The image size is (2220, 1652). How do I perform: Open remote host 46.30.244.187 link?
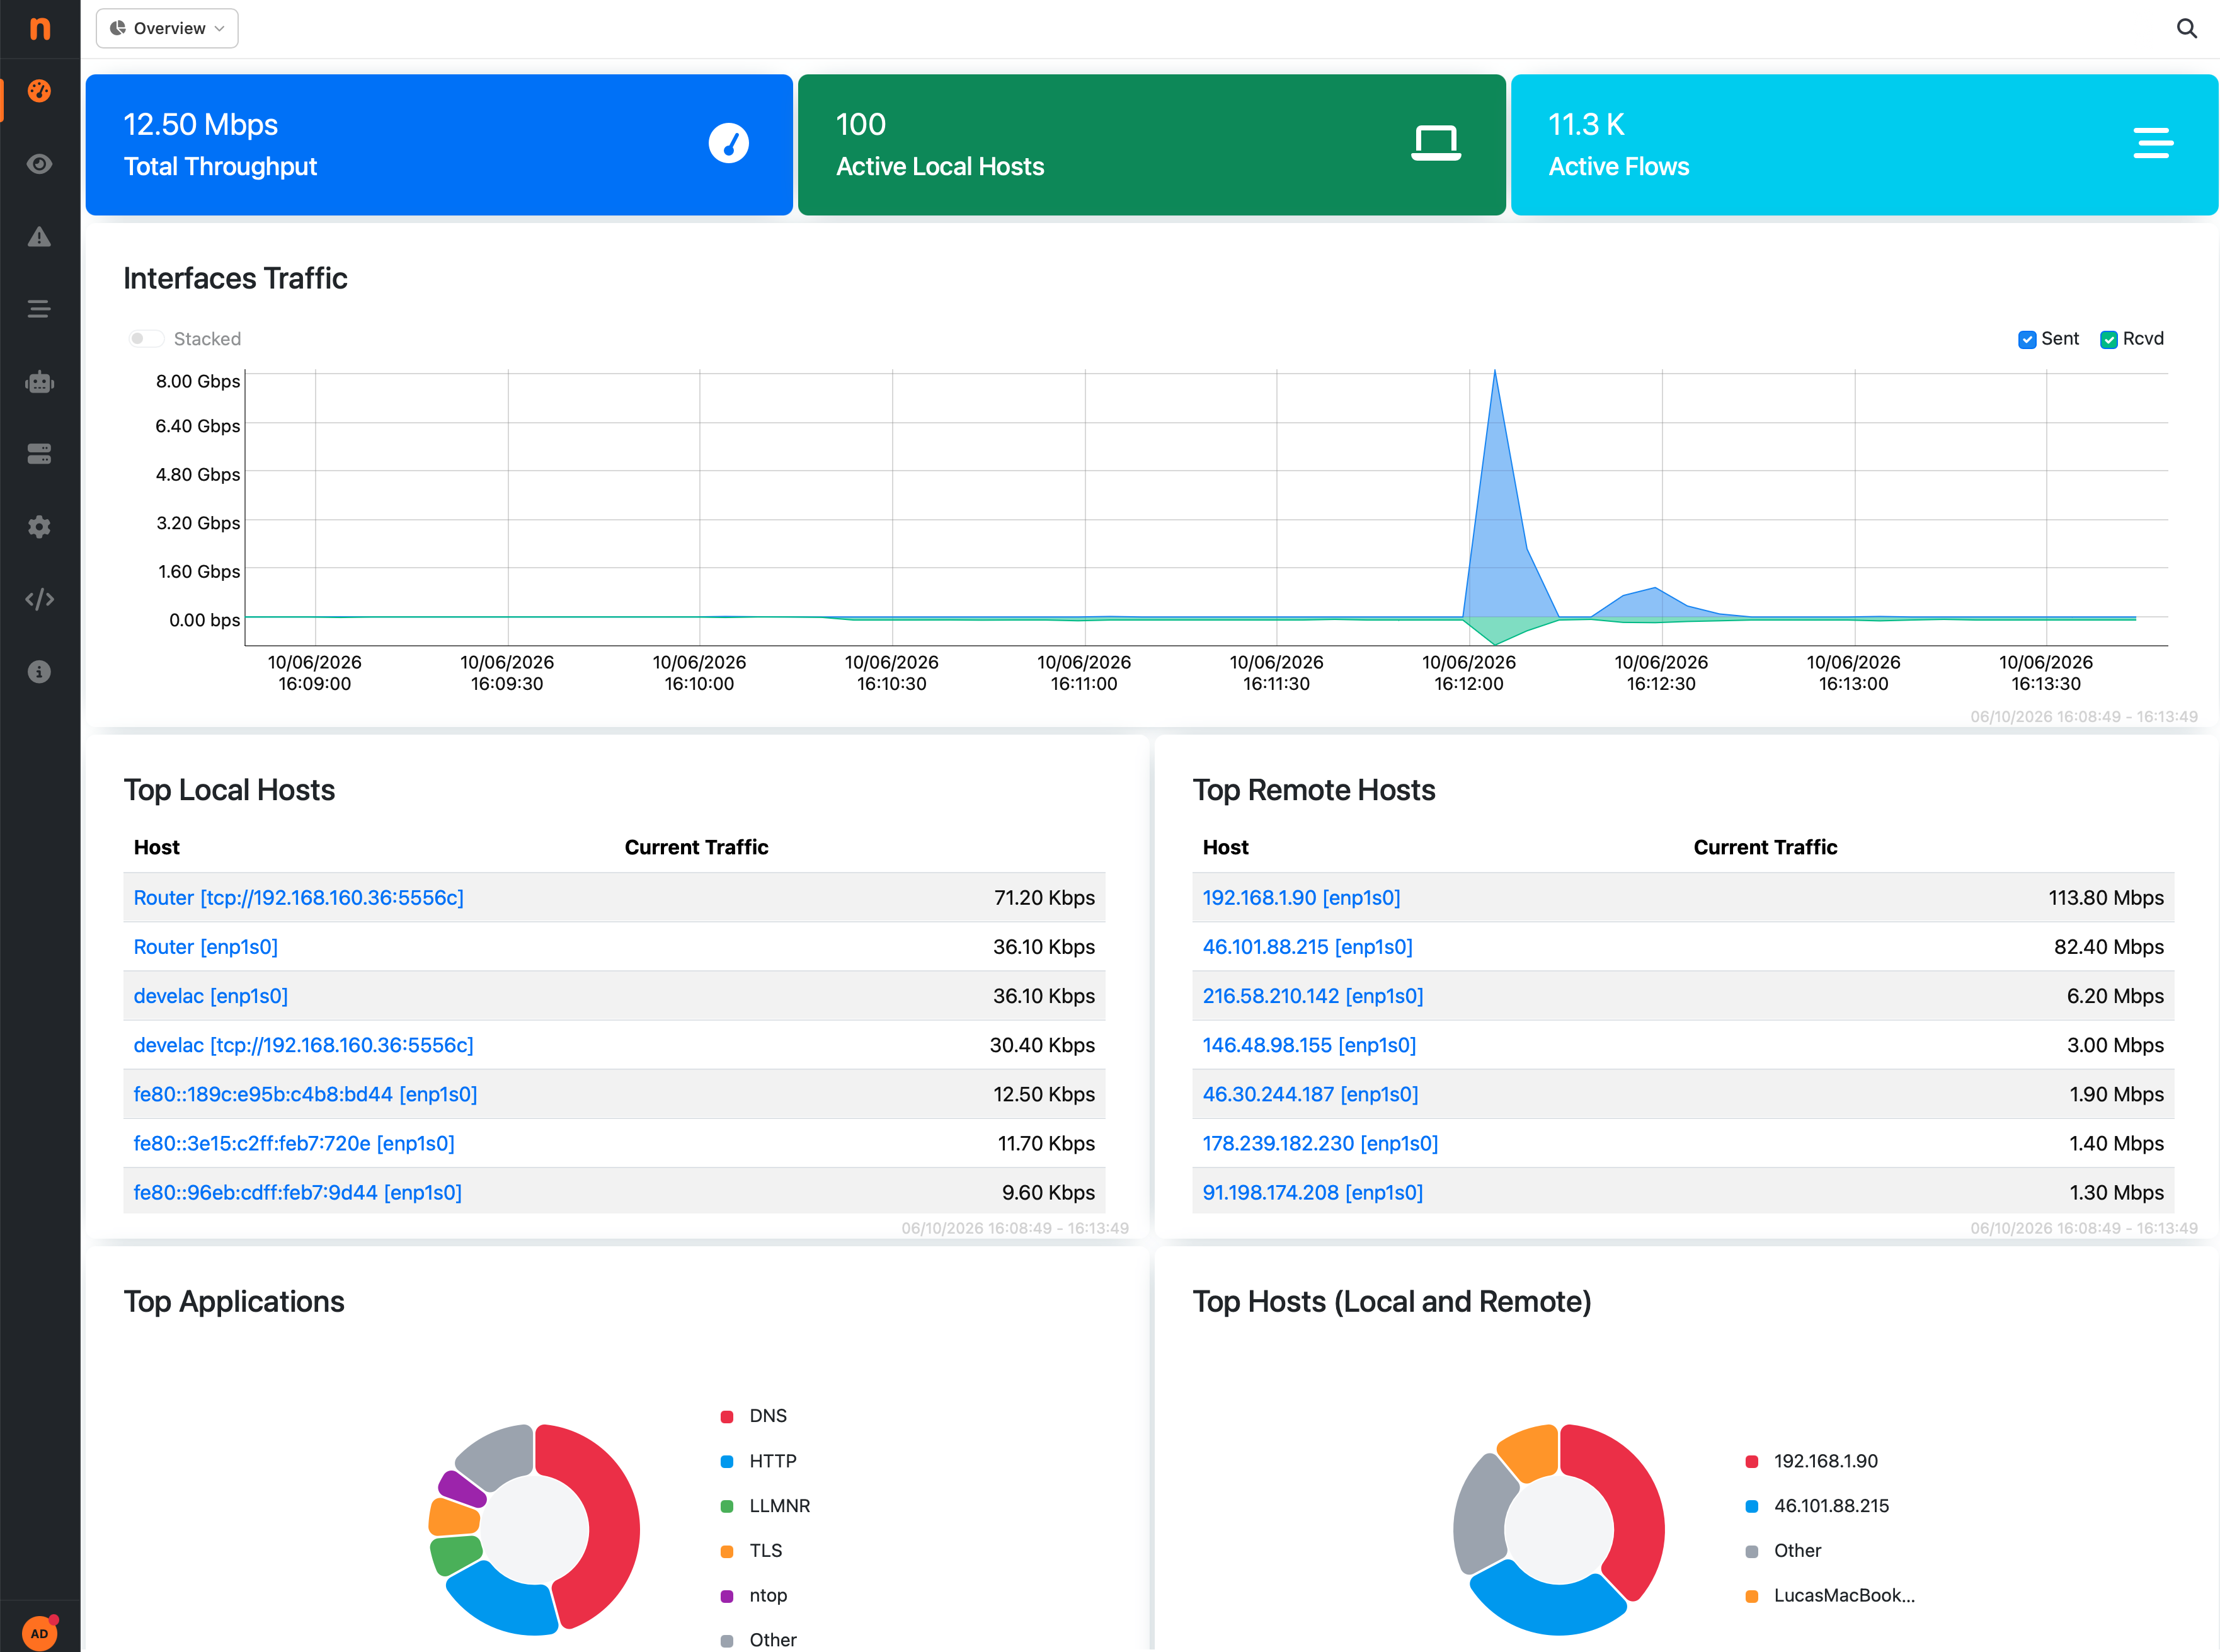click(1310, 1094)
